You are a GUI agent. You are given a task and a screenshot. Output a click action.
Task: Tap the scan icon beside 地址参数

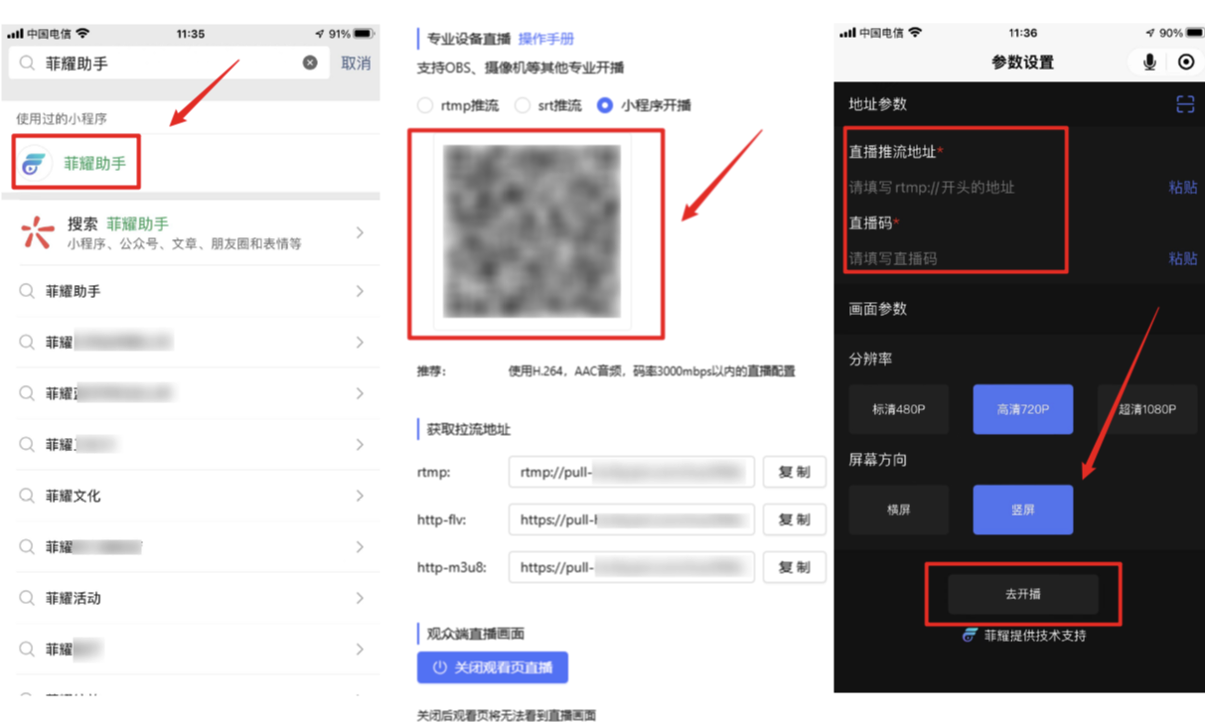(x=1185, y=104)
